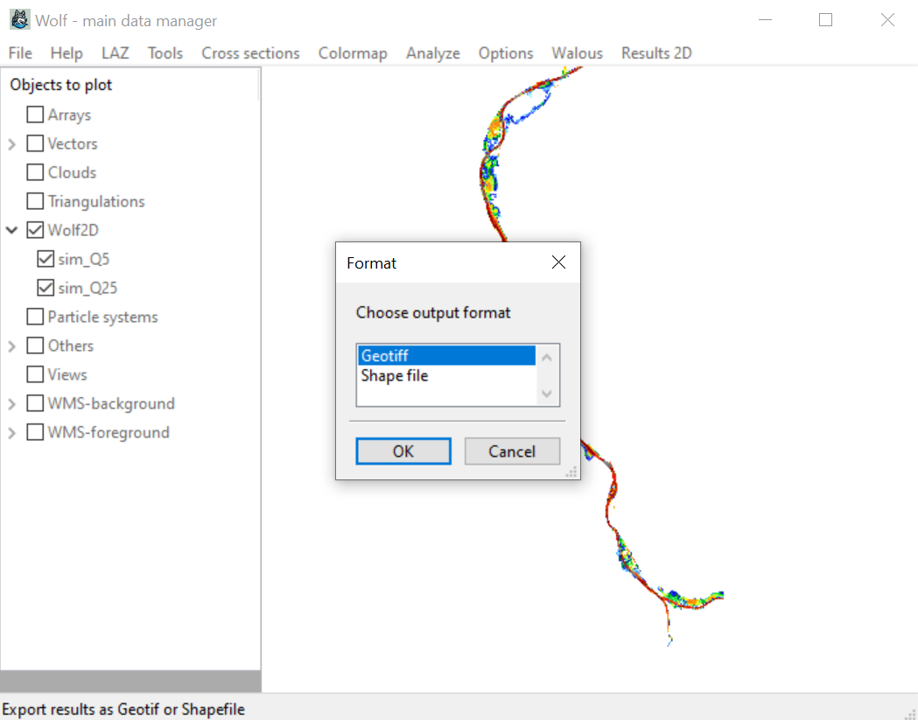This screenshot has height=720, width=918.
Task: Toggle the sim_Q25 checkbox
Action: 45,288
